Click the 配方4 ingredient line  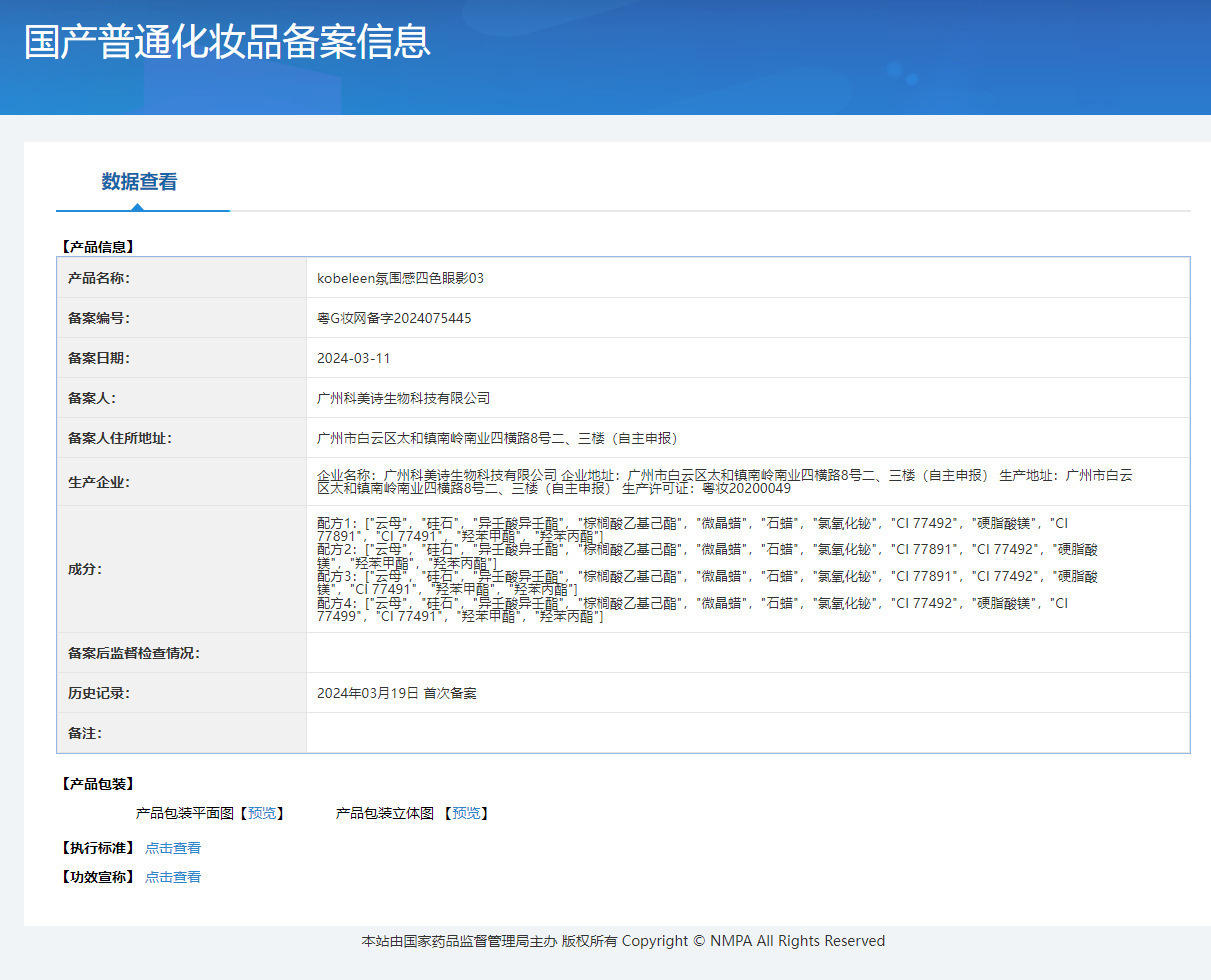693,610
